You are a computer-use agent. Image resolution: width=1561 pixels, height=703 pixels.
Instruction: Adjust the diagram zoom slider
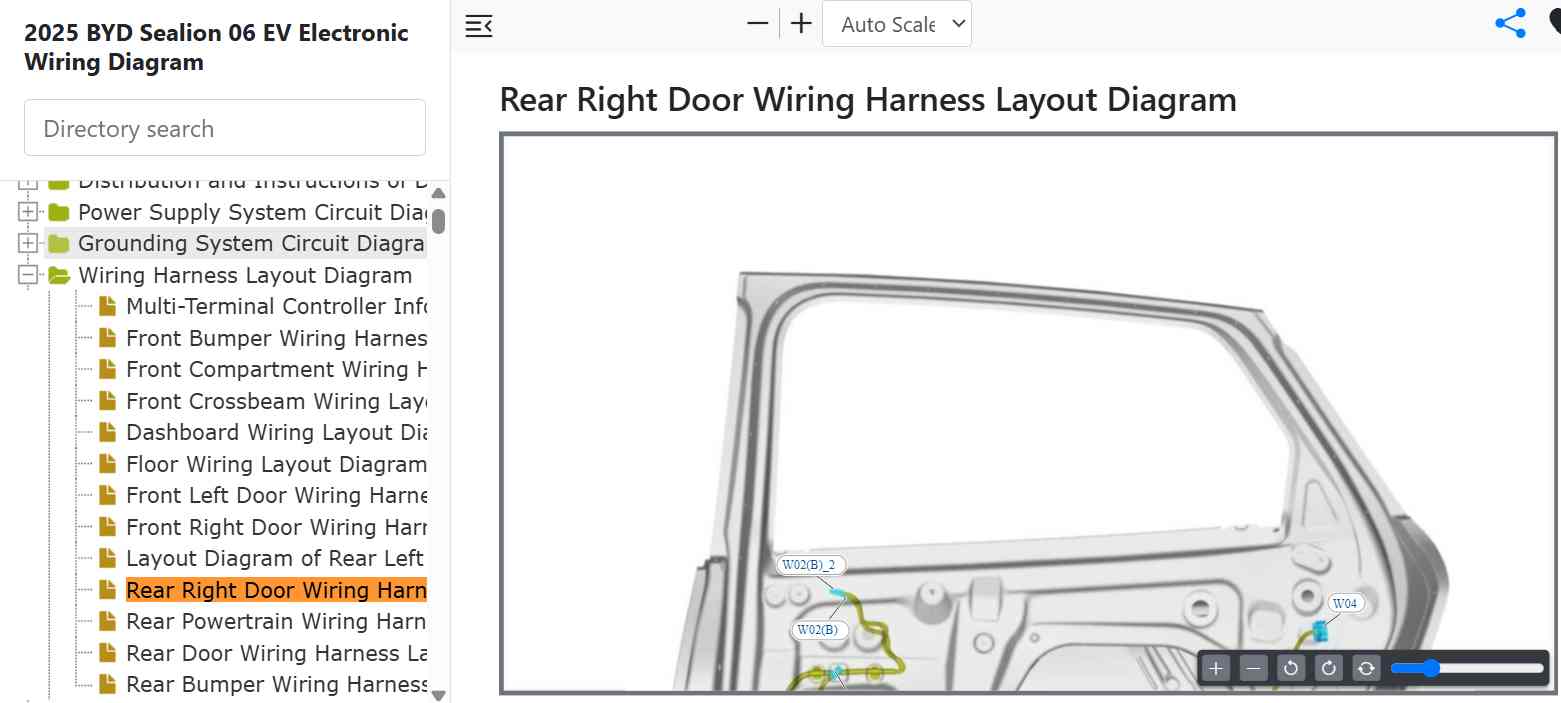coord(1467,668)
